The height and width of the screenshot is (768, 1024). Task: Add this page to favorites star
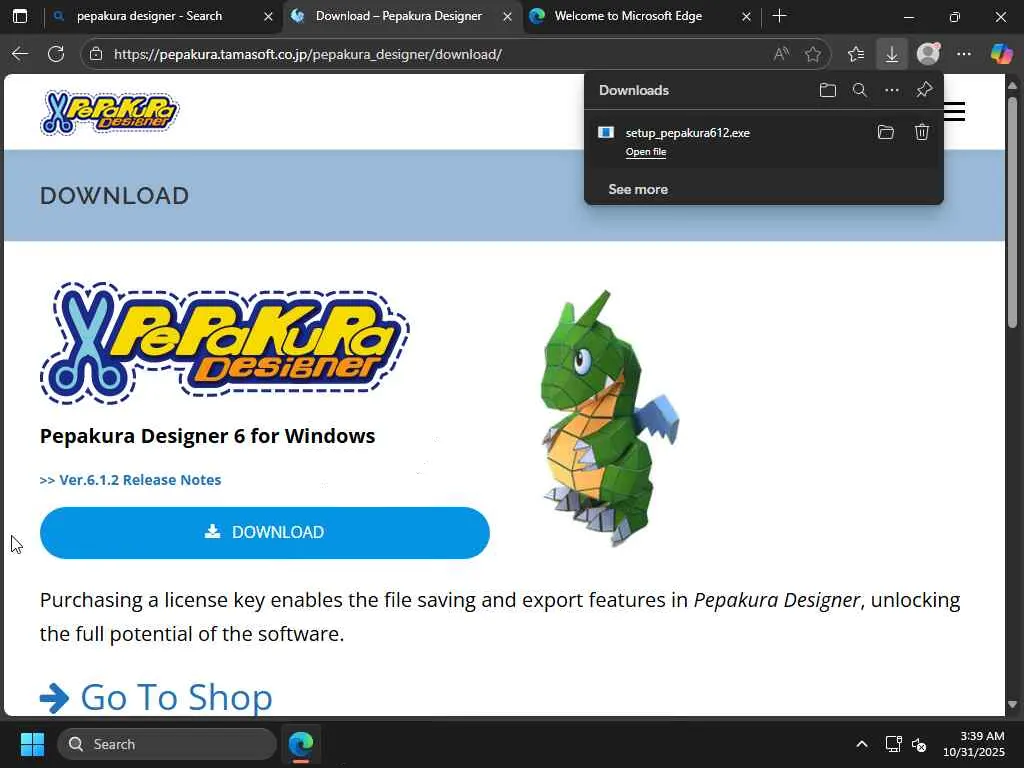(812, 54)
